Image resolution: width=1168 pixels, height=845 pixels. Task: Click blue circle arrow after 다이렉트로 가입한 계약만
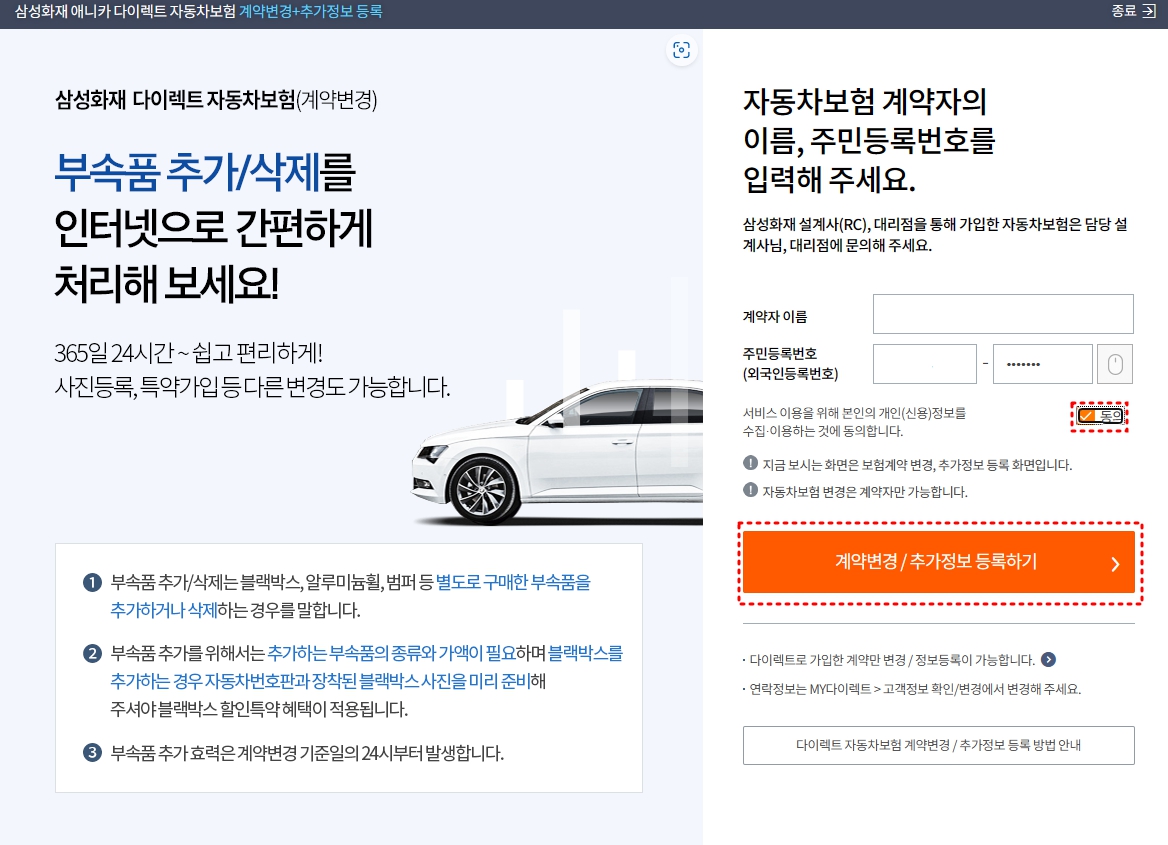1048,659
